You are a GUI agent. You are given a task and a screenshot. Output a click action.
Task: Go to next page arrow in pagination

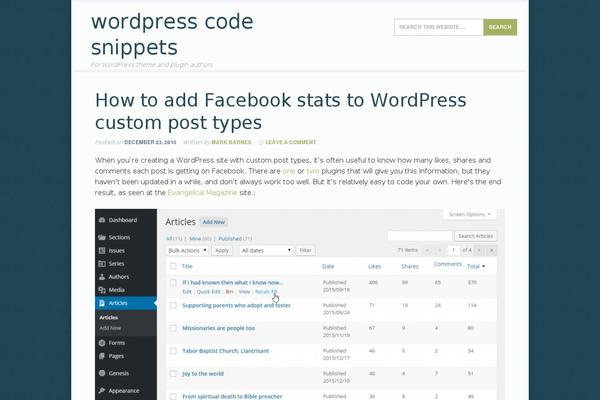click(x=479, y=250)
